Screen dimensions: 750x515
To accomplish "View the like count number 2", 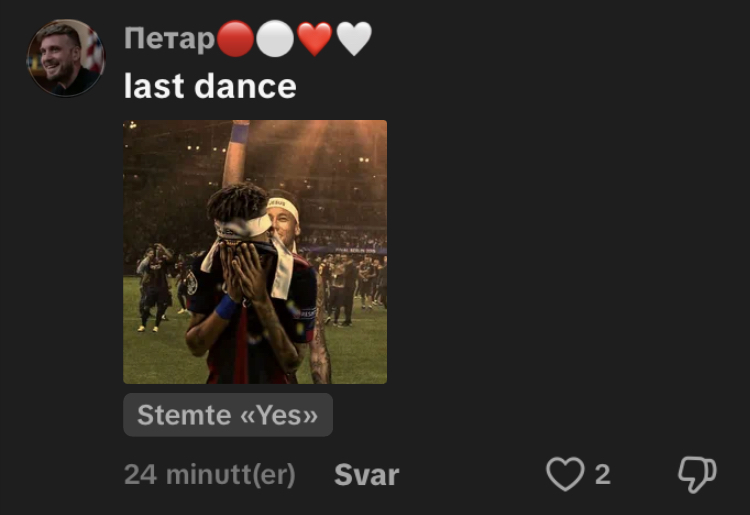I will 602,474.
